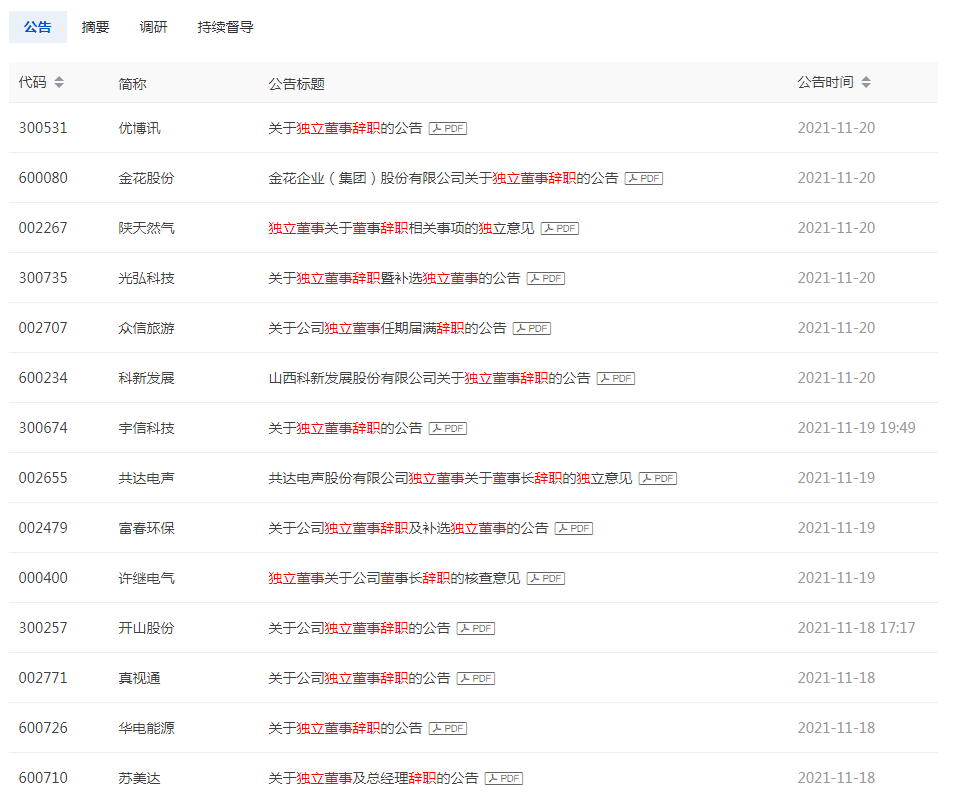Open the 持续督导 tab
955x799 pixels.
(226, 27)
